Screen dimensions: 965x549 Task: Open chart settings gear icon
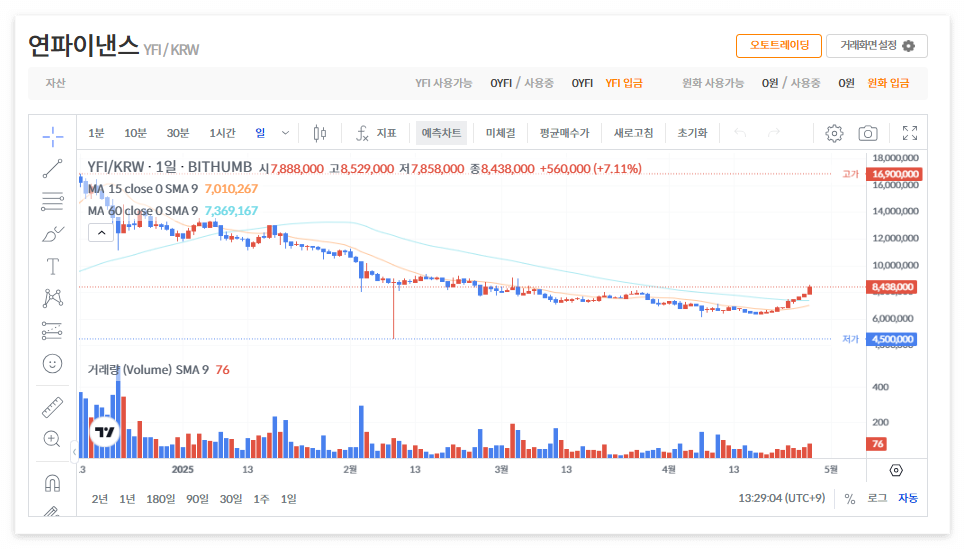click(x=835, y=133)
